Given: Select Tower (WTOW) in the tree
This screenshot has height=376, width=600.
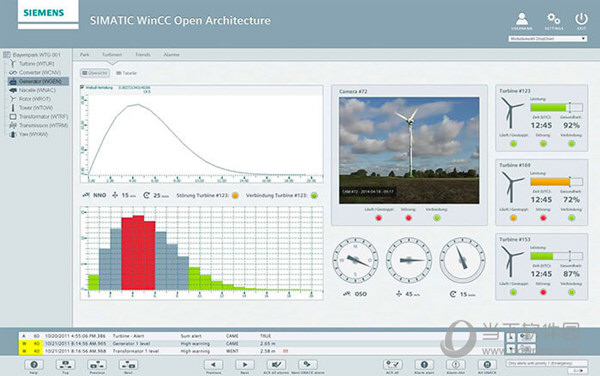Looking at the screenshot, I should click(x=36, y=107).
